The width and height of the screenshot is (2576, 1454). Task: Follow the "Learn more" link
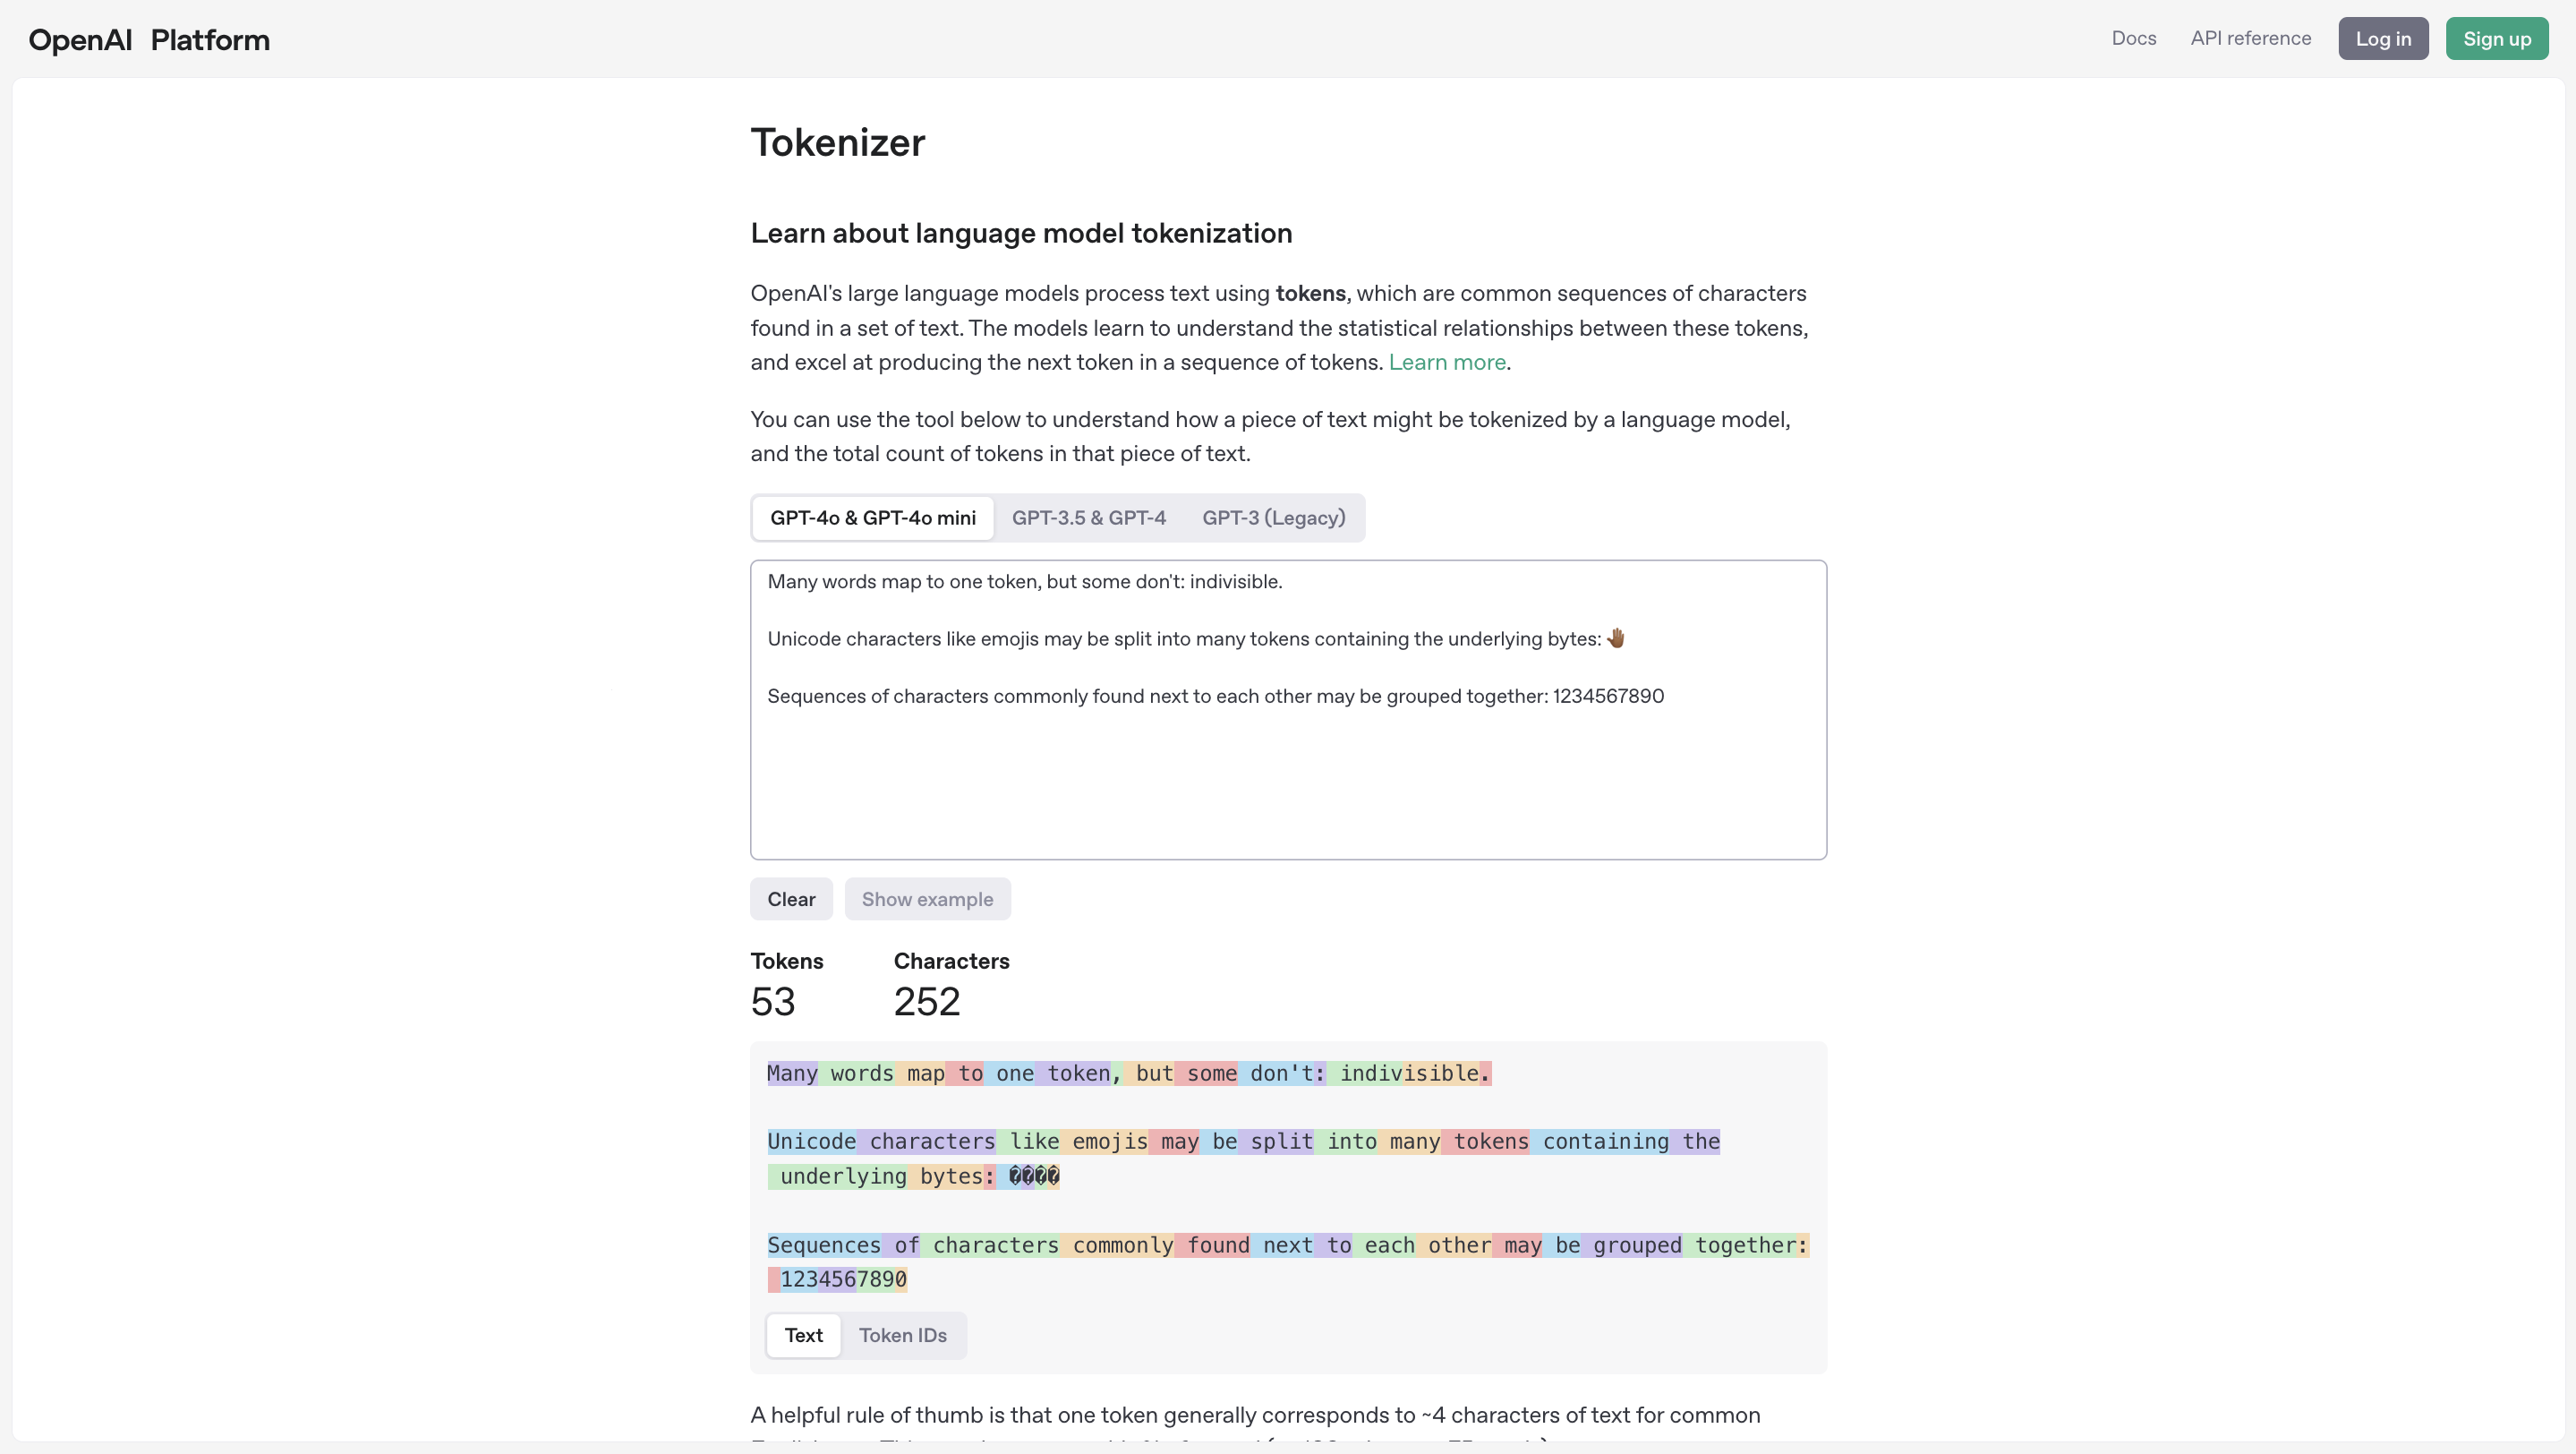click(1446, 362)
